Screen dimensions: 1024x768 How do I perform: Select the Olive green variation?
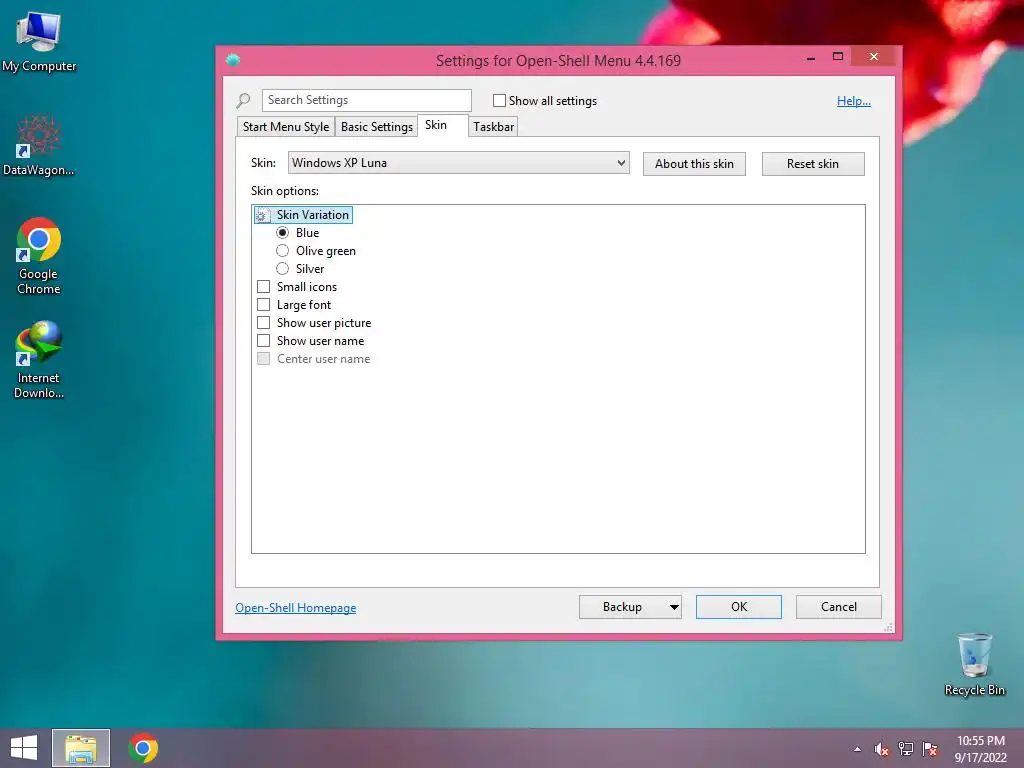(x=282, y=251)
